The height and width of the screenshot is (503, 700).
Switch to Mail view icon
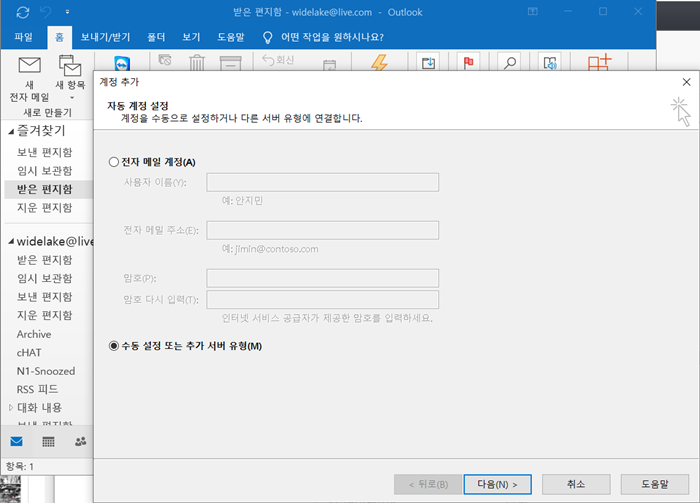click(x=17, y=441)
